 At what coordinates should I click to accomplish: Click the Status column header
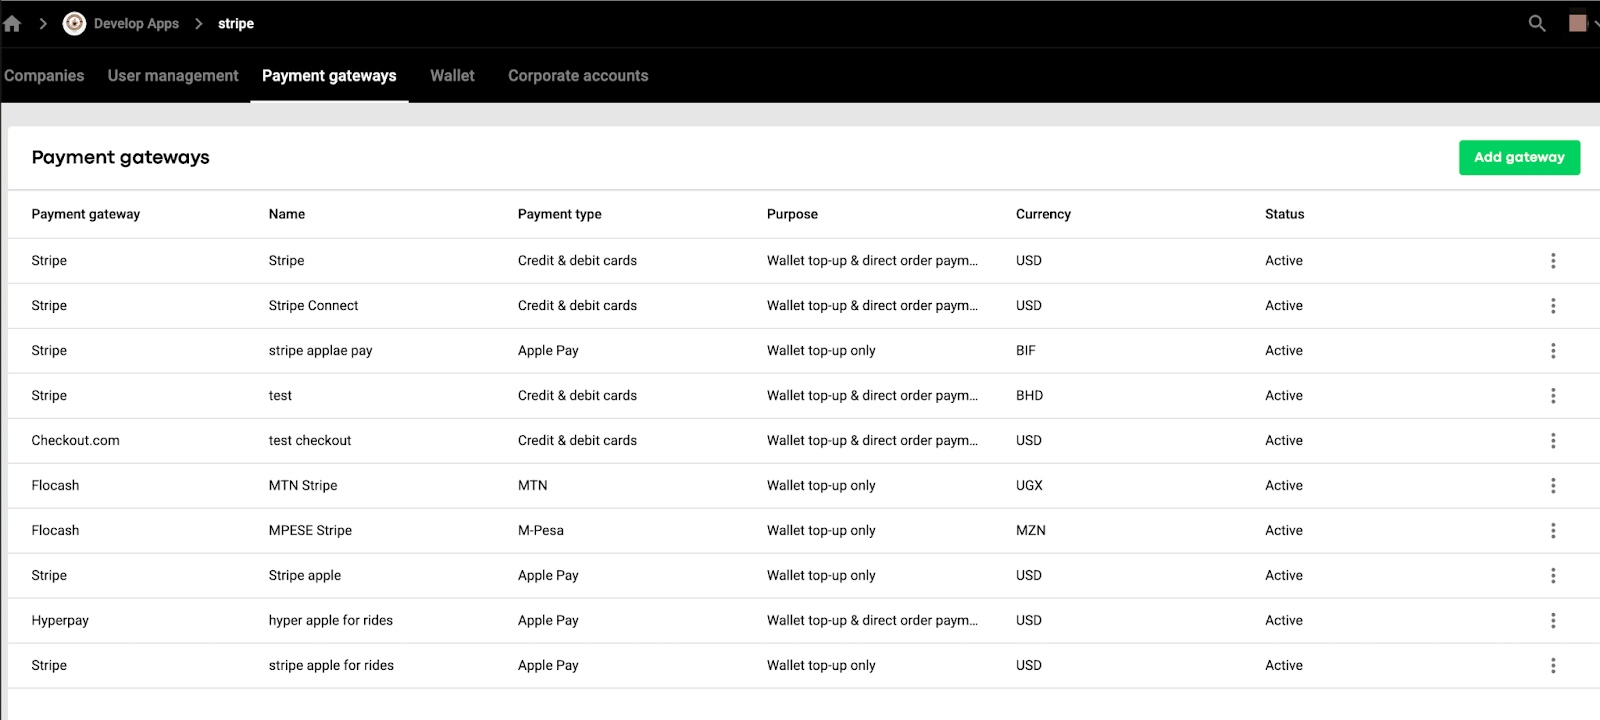[1284, 214]
